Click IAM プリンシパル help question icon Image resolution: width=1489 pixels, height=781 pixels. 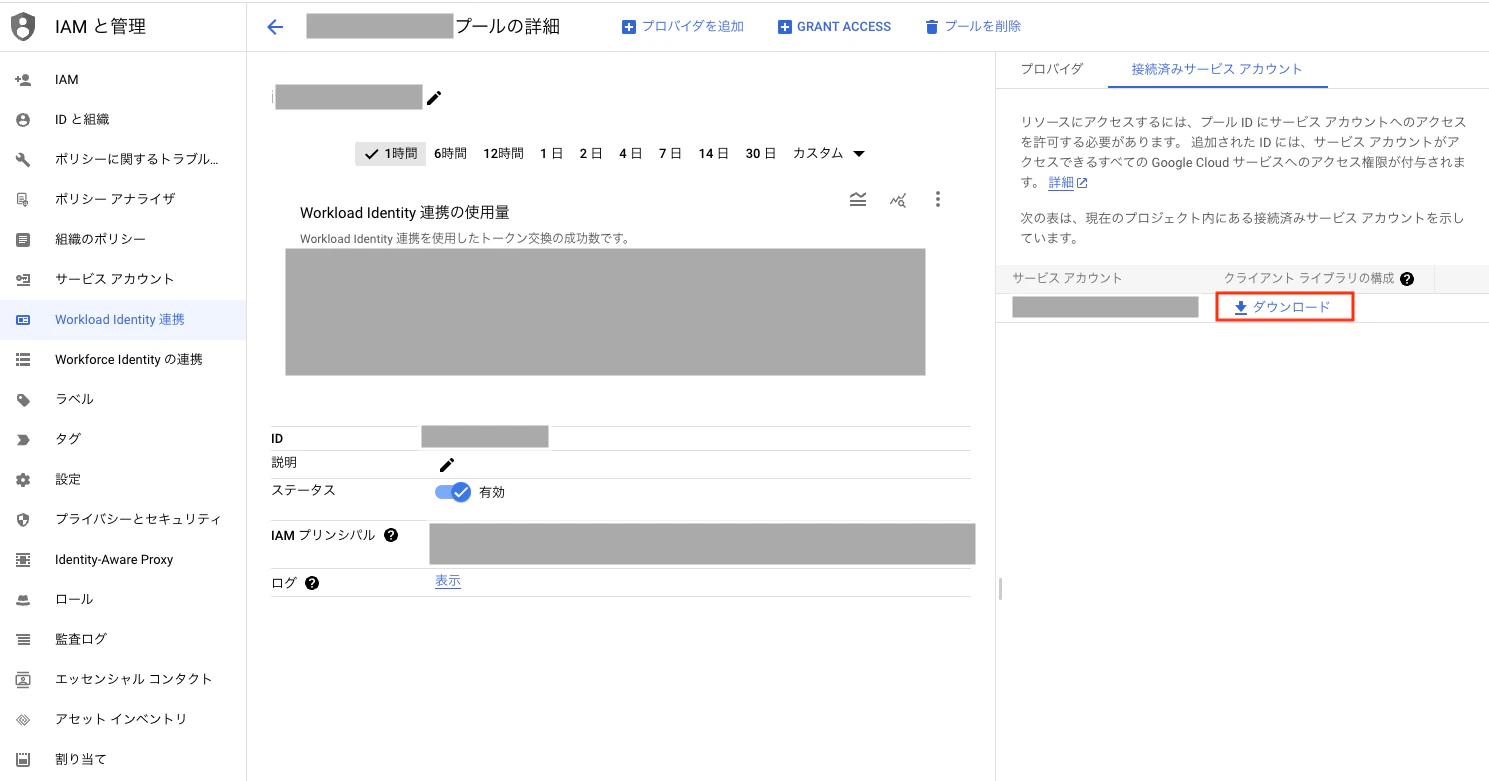pyautogui.click(x=391, y=535)
